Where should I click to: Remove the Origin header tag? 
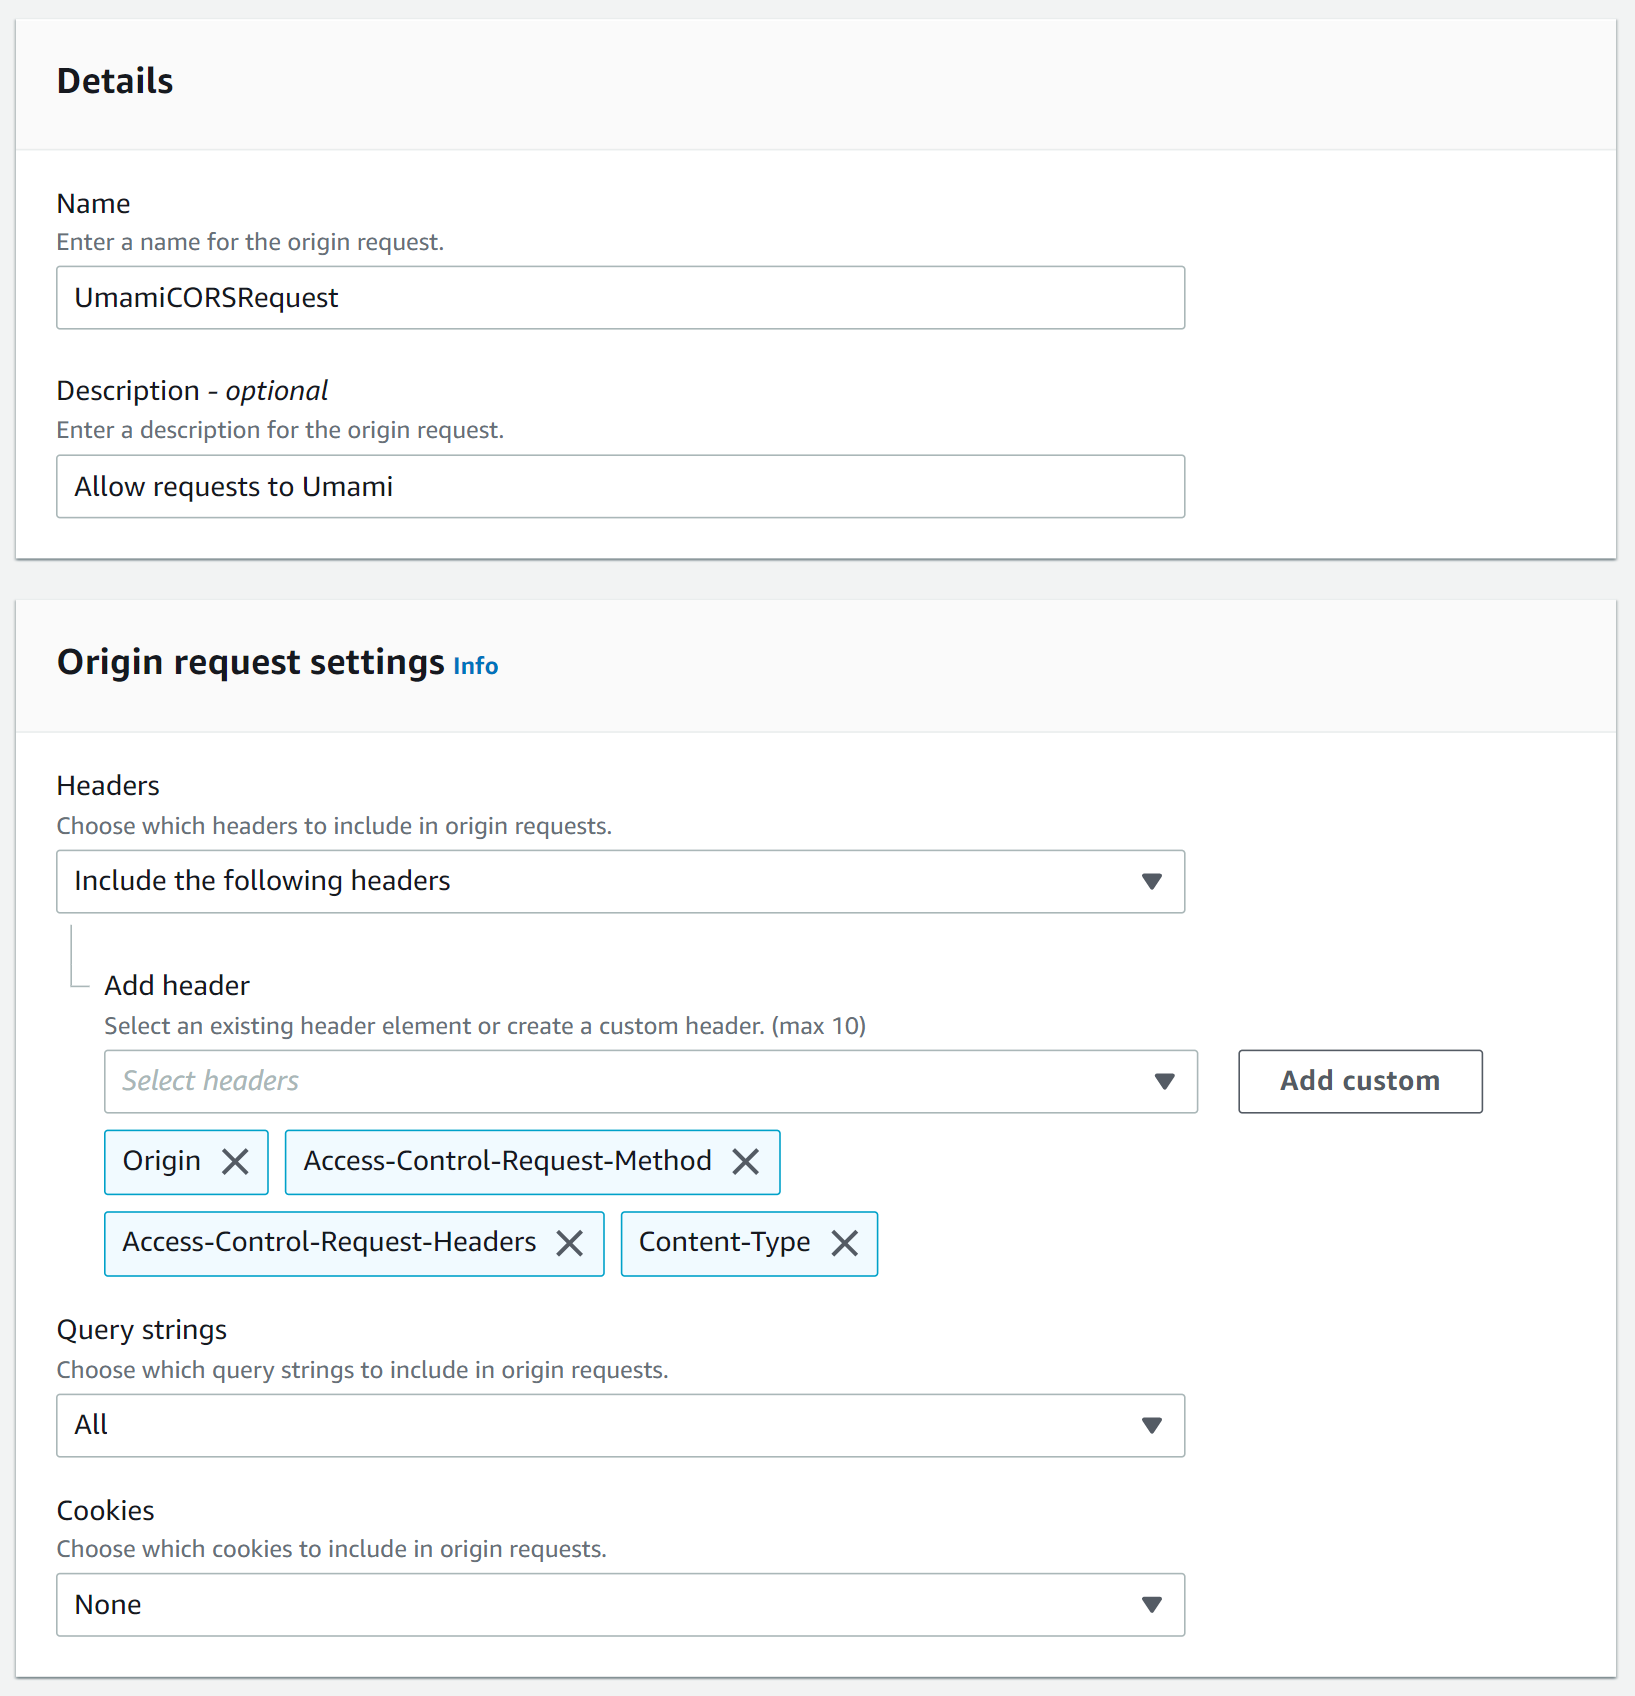tap(235, 1161)
